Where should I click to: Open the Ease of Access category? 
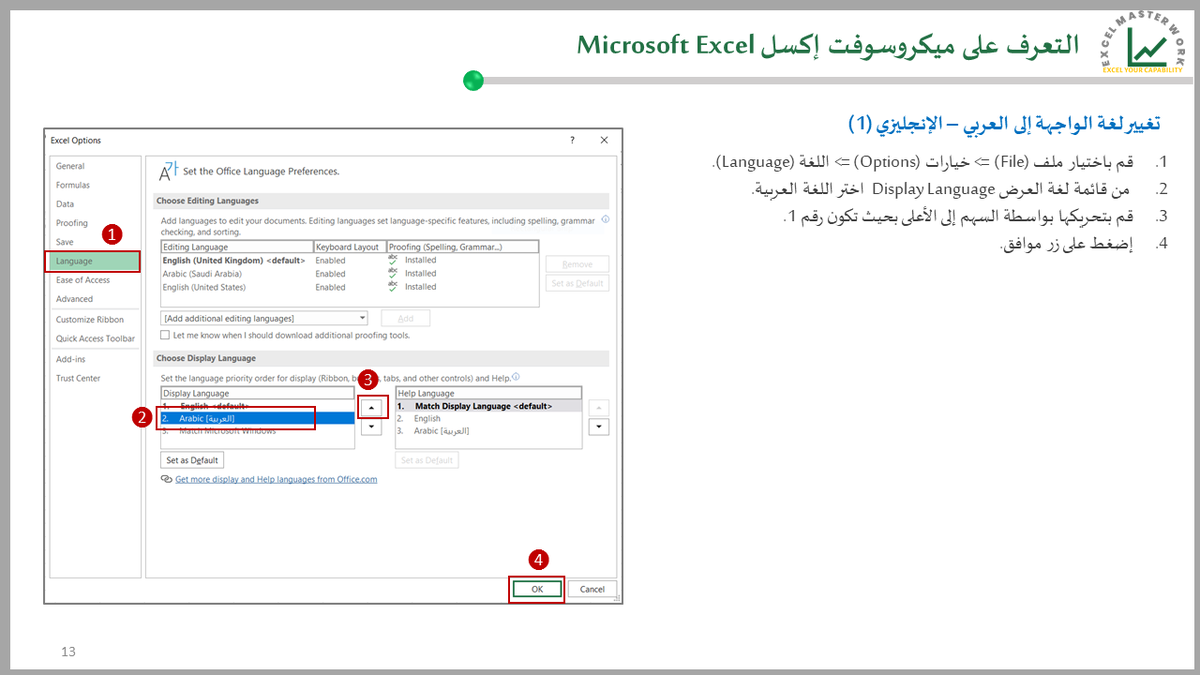pyautogui.click(x=95, y=280)
